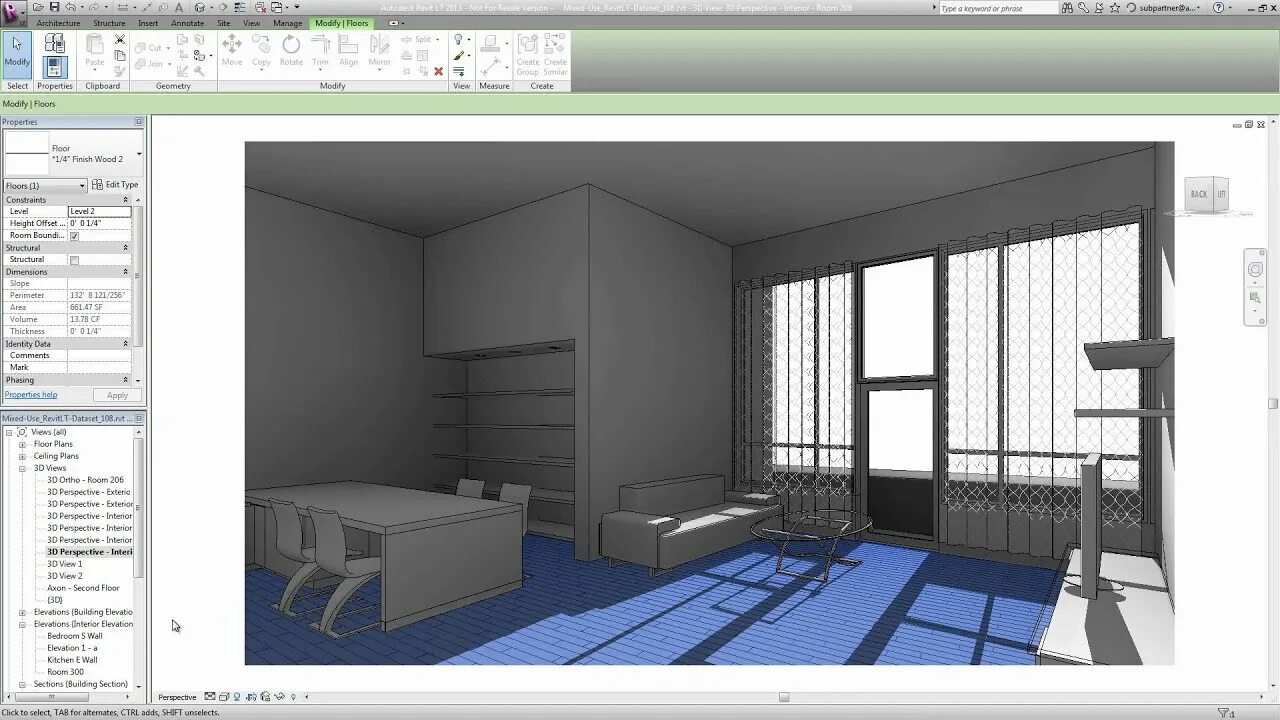
Task: Toggle the Structural checkbox
Action: pos(74,260)
